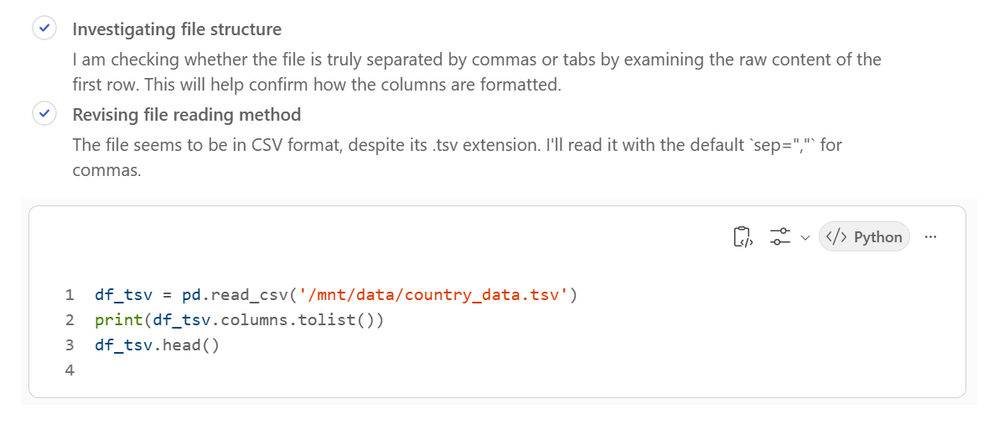Screen dimensions: 999x425
Task: Click line number 1 in gutter
Action: pos(69,295)
